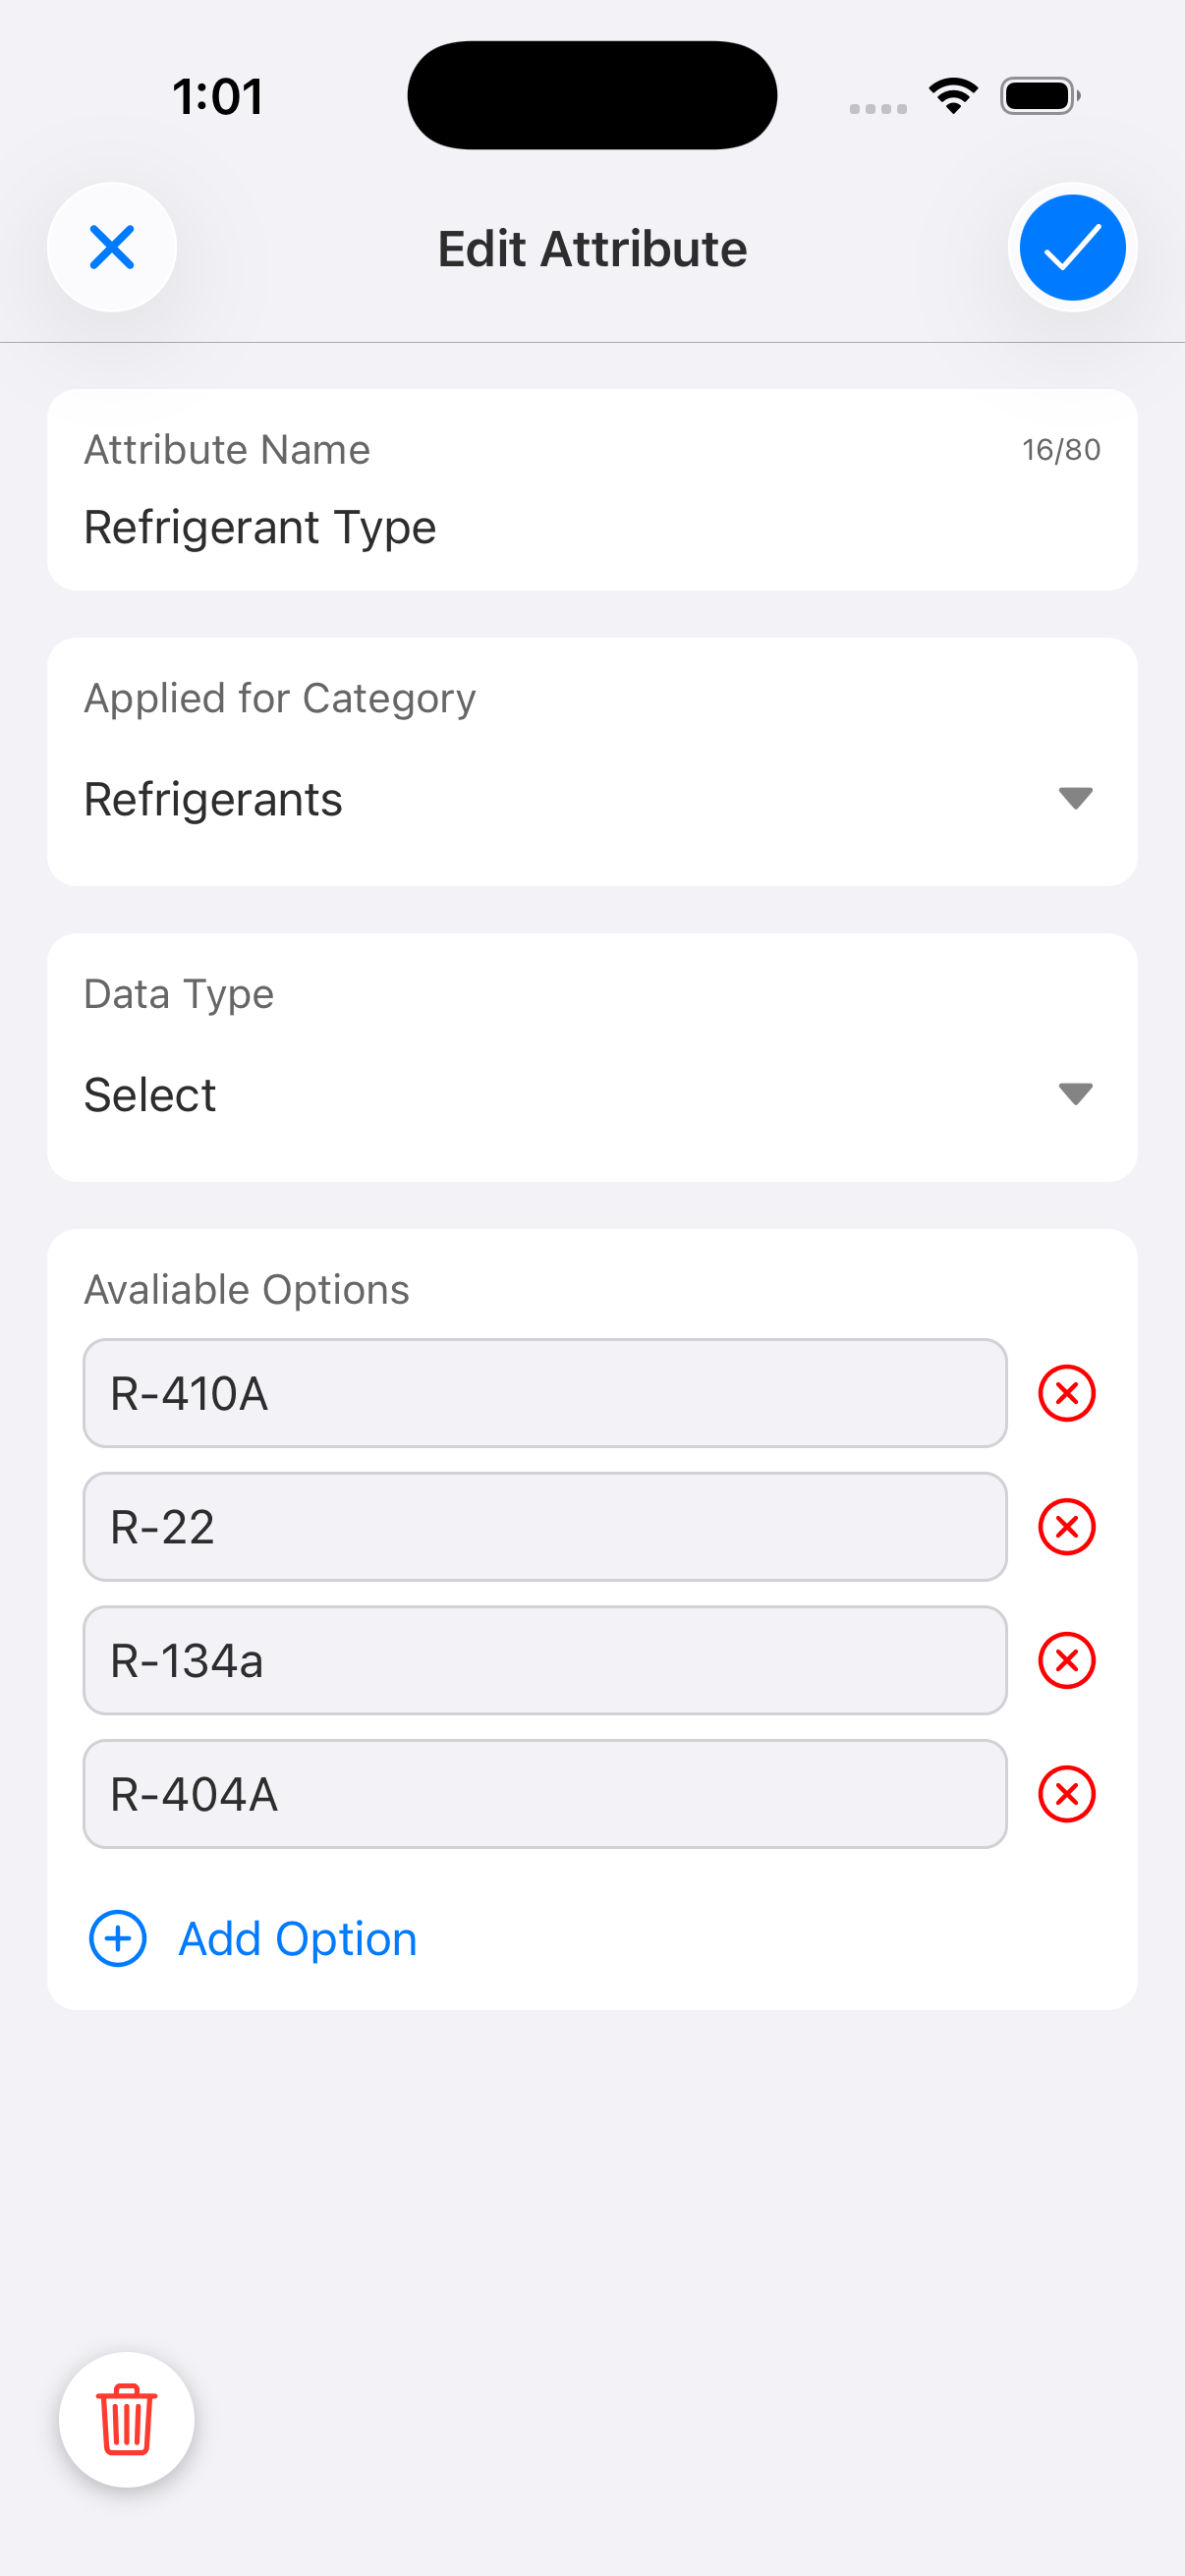
Task: Remove the R-410A option
Action: coord(1067,1393)
